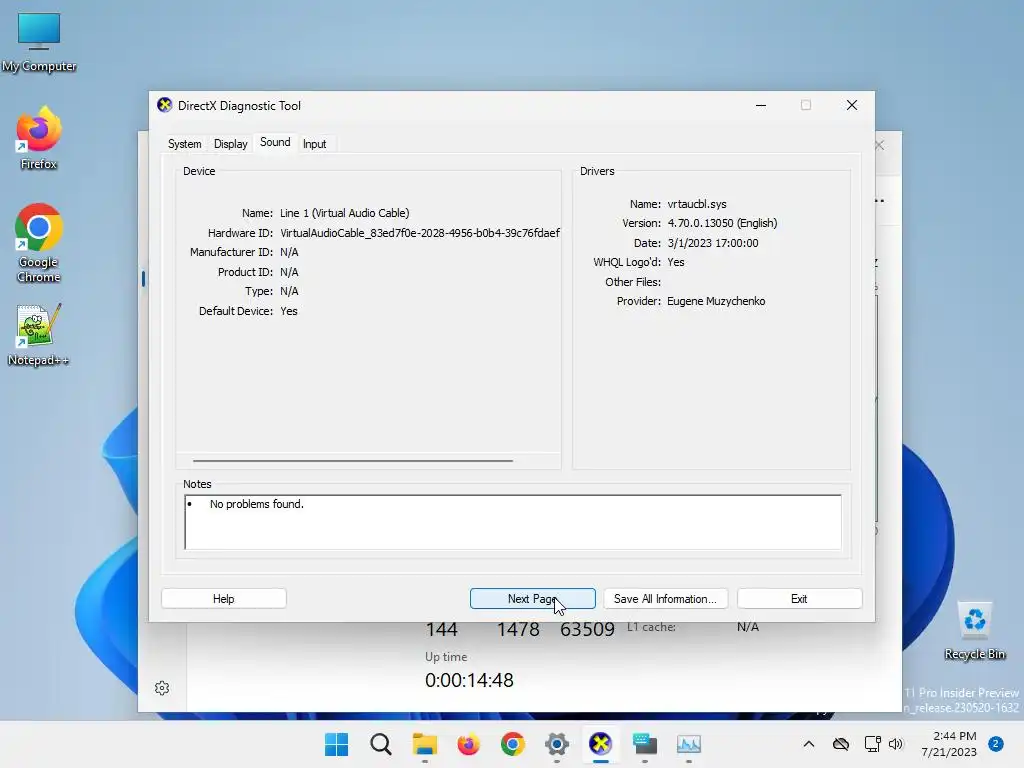Screen dimensions: 1024x768
Task: Click 1478 value in Task Manager
Action: tap(518, 630)
